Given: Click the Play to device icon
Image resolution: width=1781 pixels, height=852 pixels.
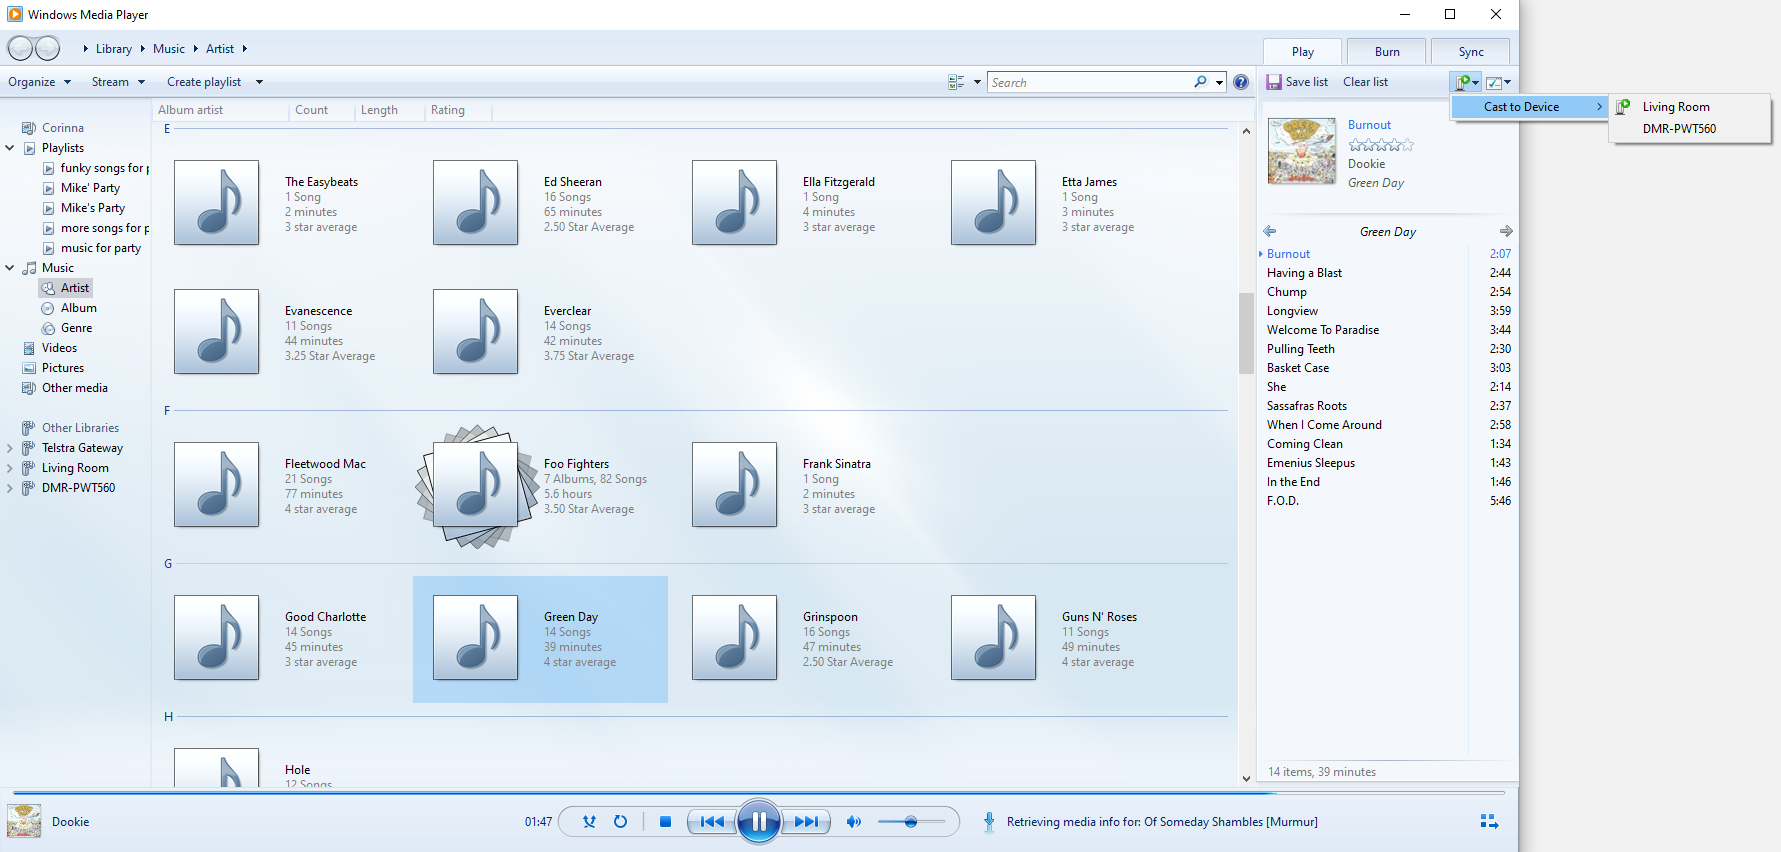Looking at the screenshot, I should point(1465,82).
